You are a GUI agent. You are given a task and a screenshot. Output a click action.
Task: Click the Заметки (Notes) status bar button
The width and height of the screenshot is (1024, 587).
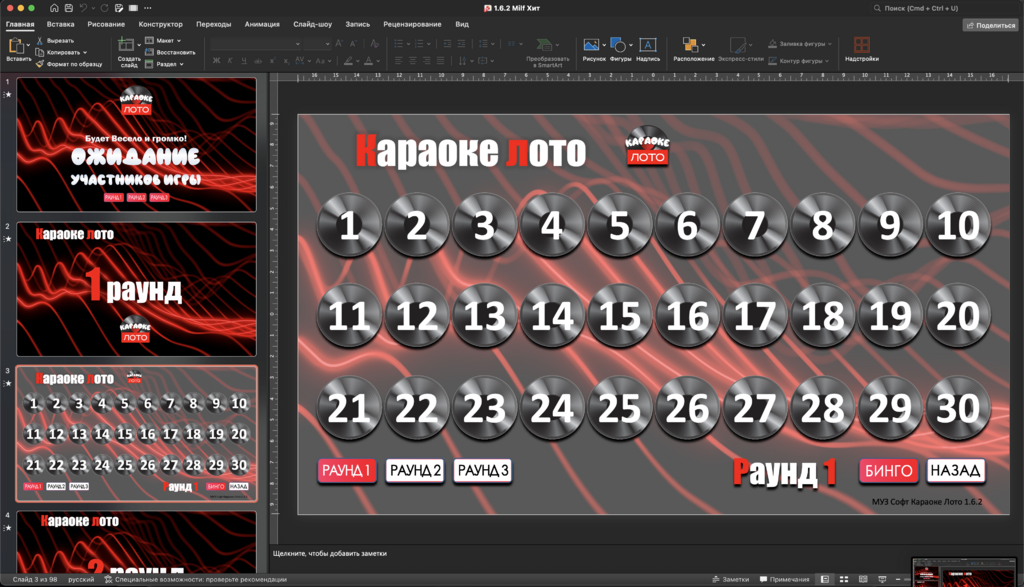731,579
